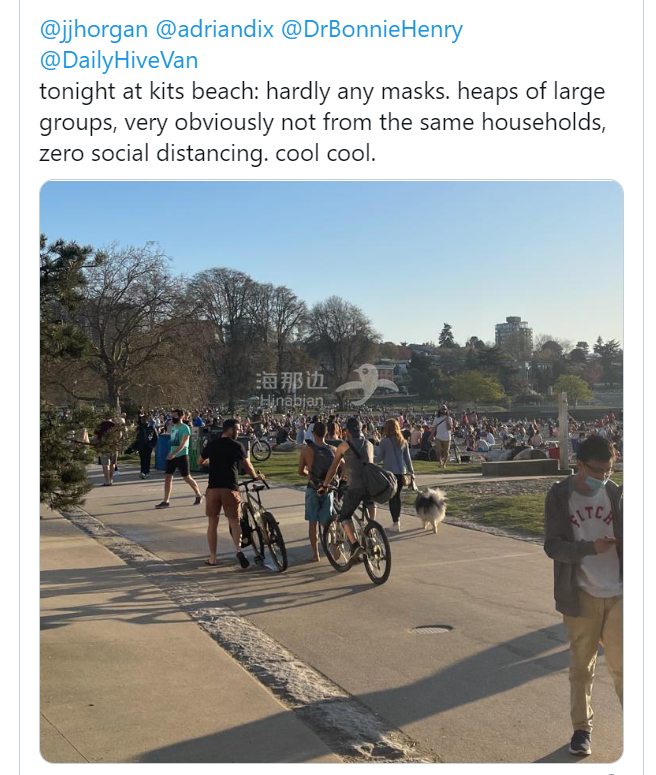The image size is (656, 775).
Task: Click the line mentioning 'same households'
Action: tap(323, 123)
